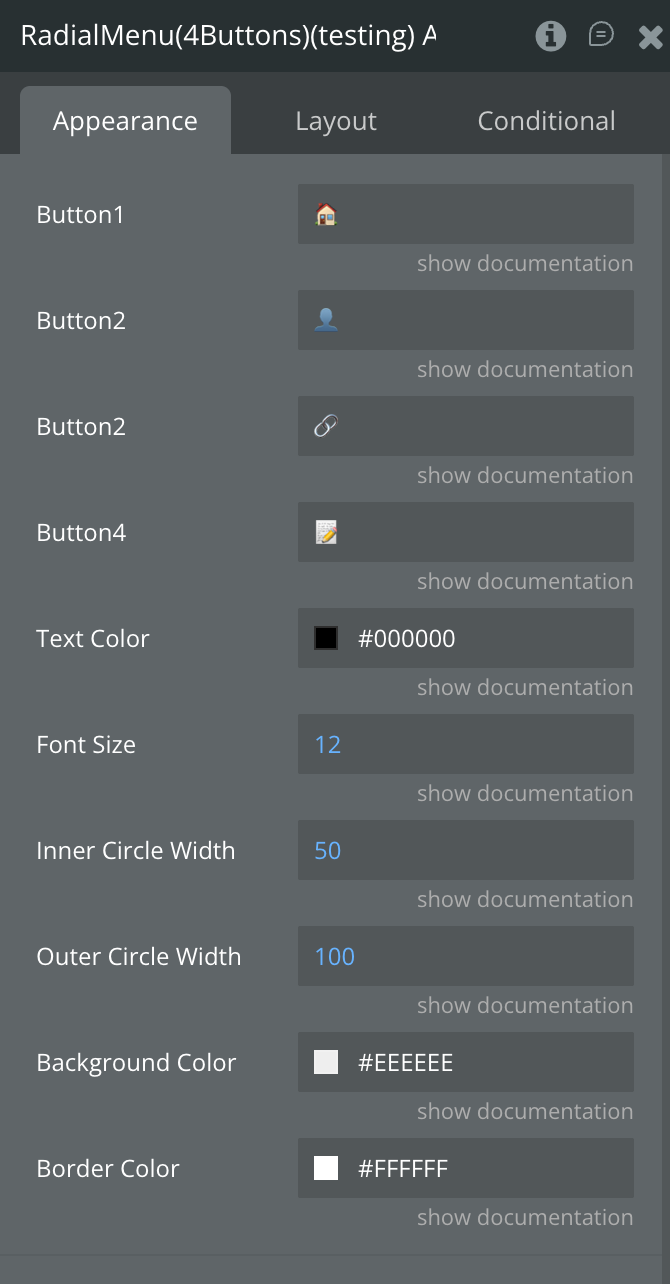Click the person silhouette emoji icon

pyautogui.click(x=326, y=320)
